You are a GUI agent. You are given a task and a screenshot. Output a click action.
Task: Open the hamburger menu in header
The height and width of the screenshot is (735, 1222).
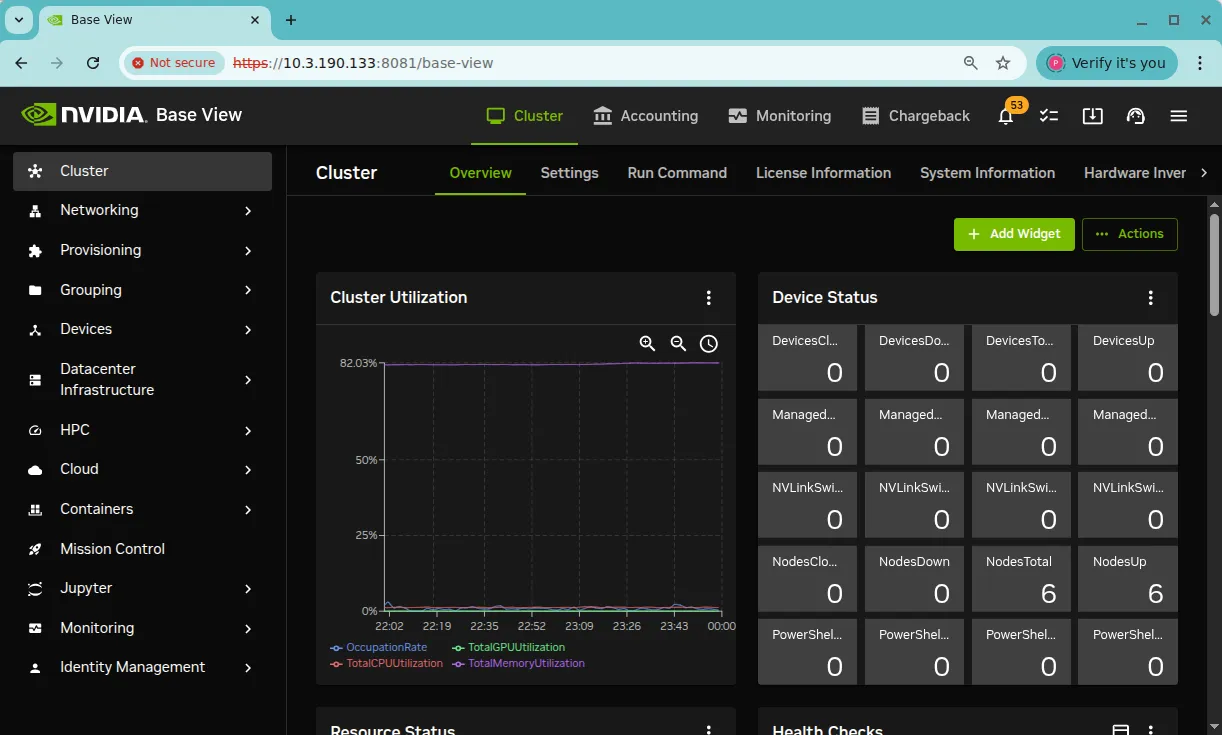pyautogui.click(x=1178, y=116)
